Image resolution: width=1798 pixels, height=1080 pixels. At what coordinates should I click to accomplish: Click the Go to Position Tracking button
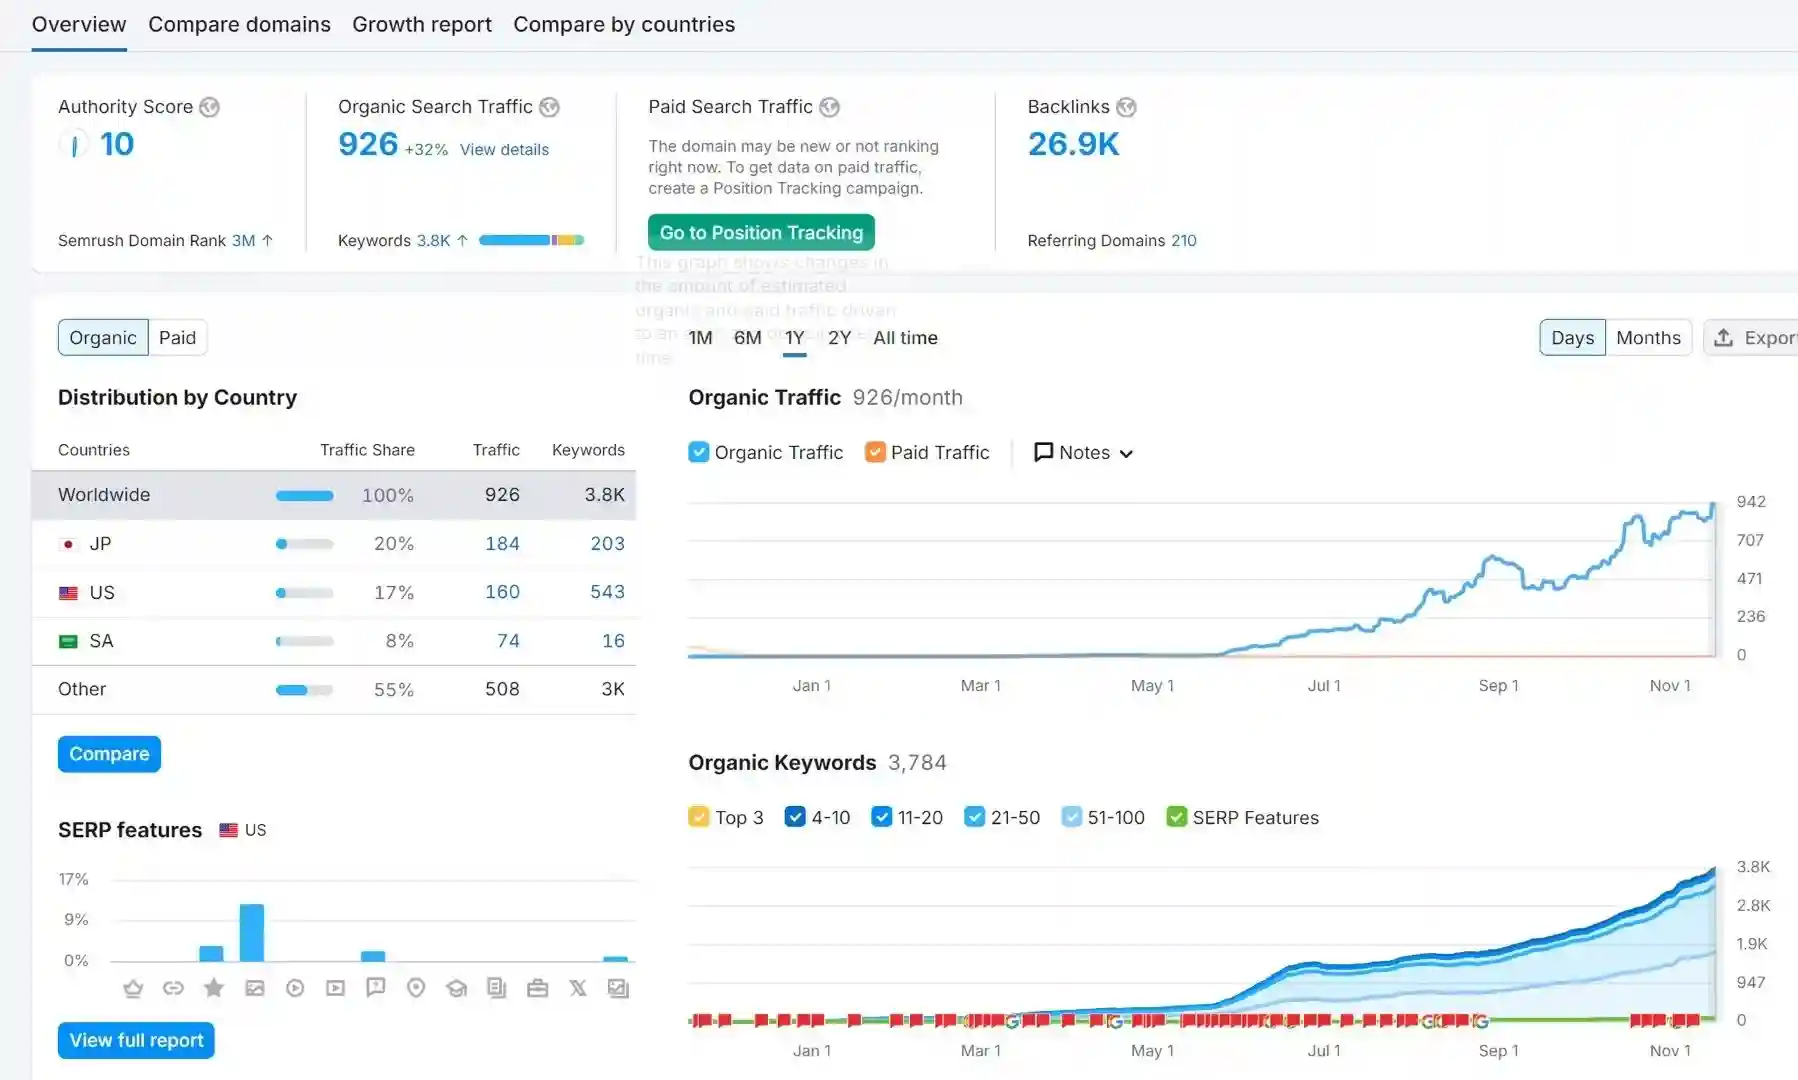click(761, 232)
